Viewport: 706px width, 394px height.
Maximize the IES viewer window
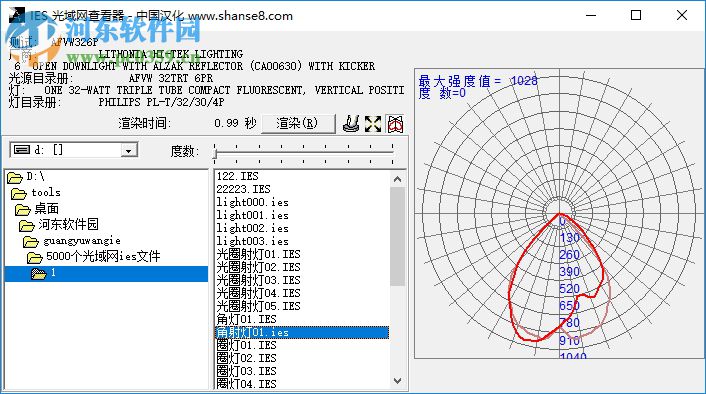point(636,15)
